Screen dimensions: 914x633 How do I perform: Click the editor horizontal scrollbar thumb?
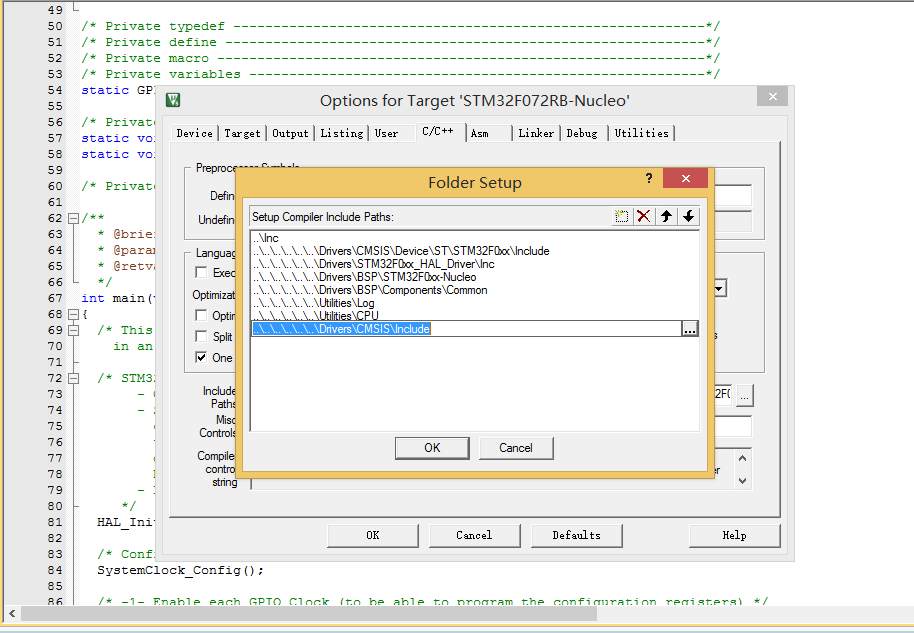click(309, 614)
